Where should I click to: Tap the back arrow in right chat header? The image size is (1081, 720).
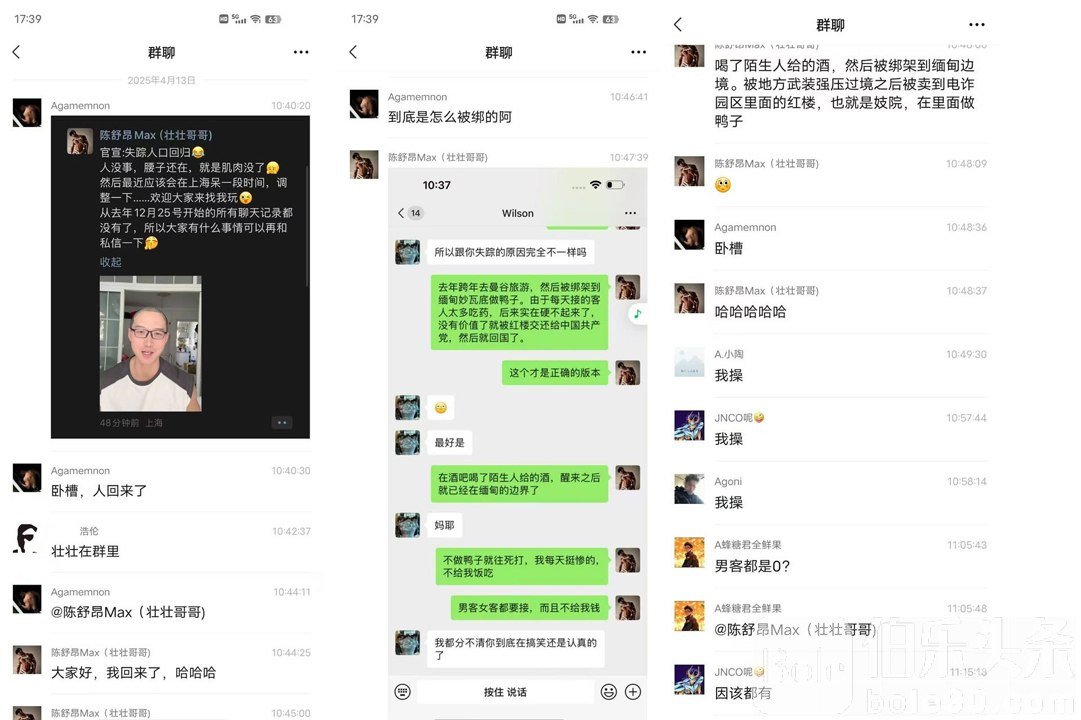point(678,25)
